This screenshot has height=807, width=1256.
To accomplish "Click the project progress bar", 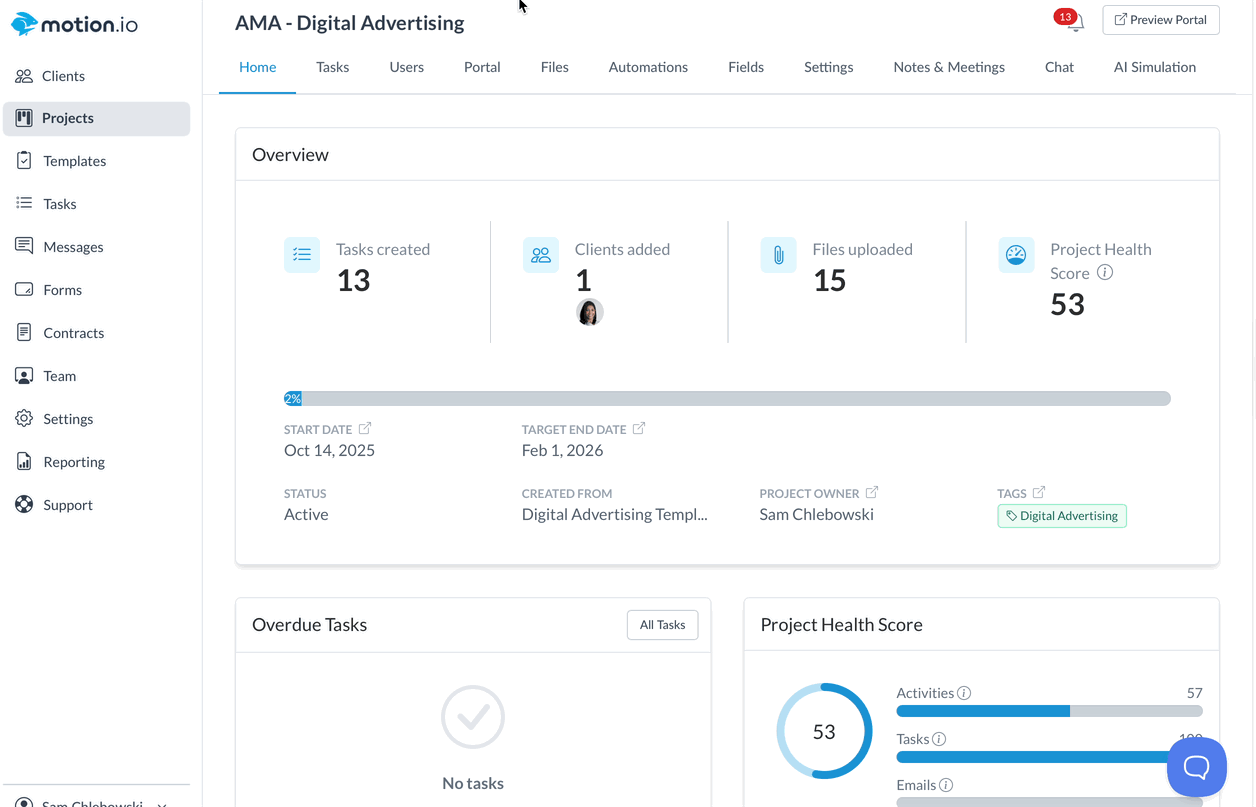I will tap(727, 398).
